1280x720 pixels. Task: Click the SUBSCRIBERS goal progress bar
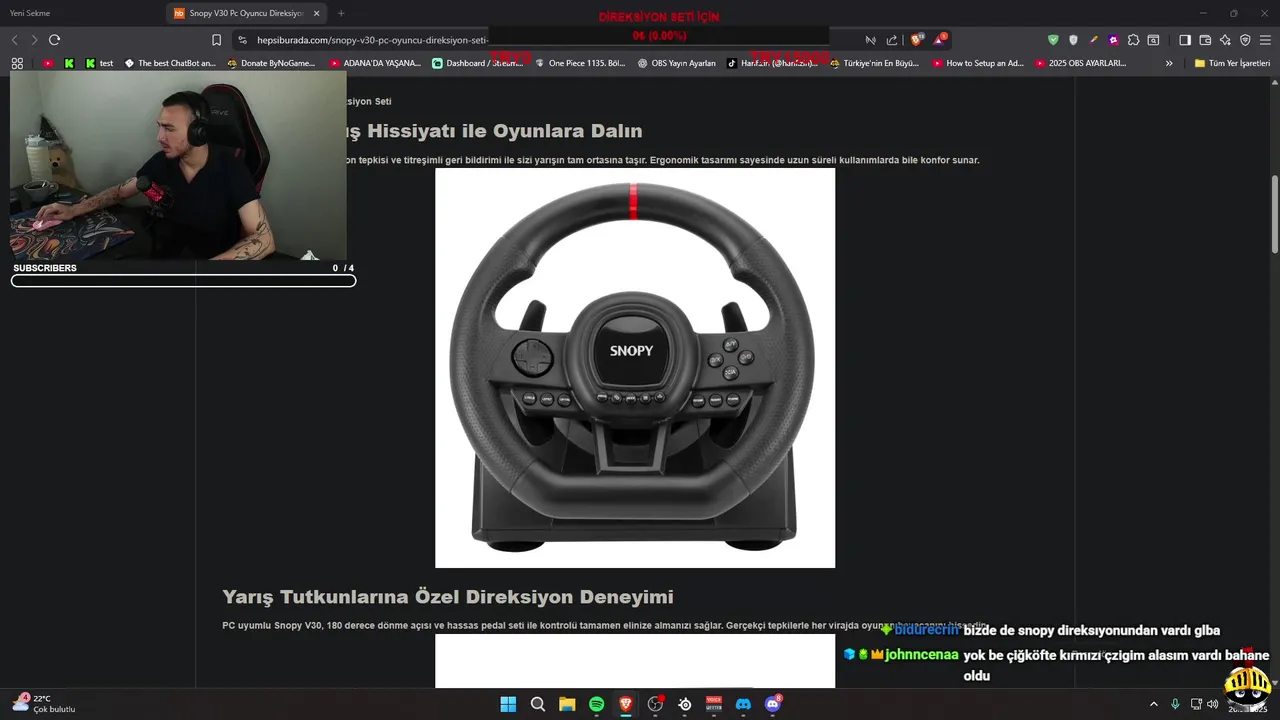coord(184,281)
